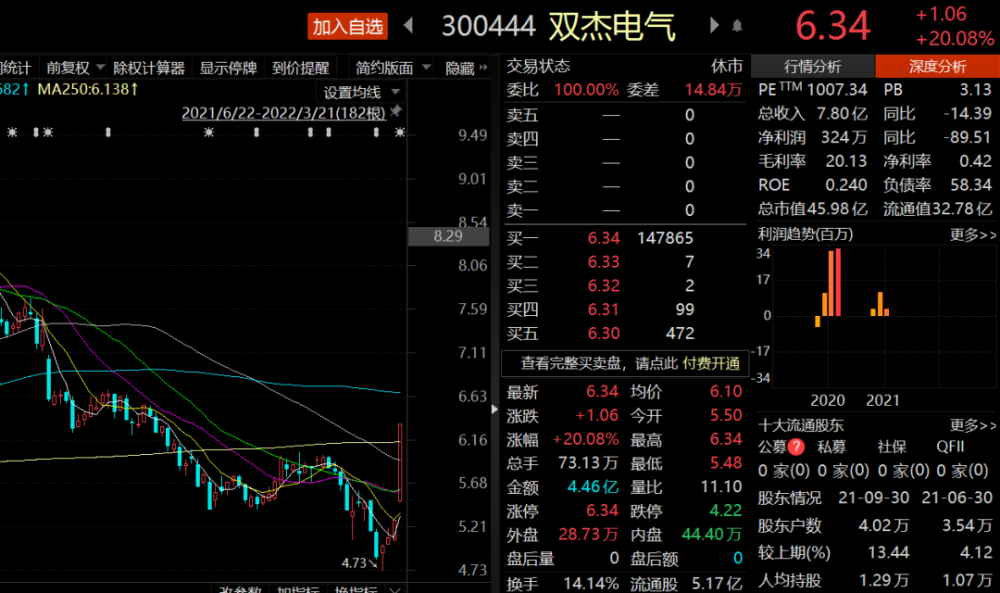Click the stock code 300444

click(489, 27)
